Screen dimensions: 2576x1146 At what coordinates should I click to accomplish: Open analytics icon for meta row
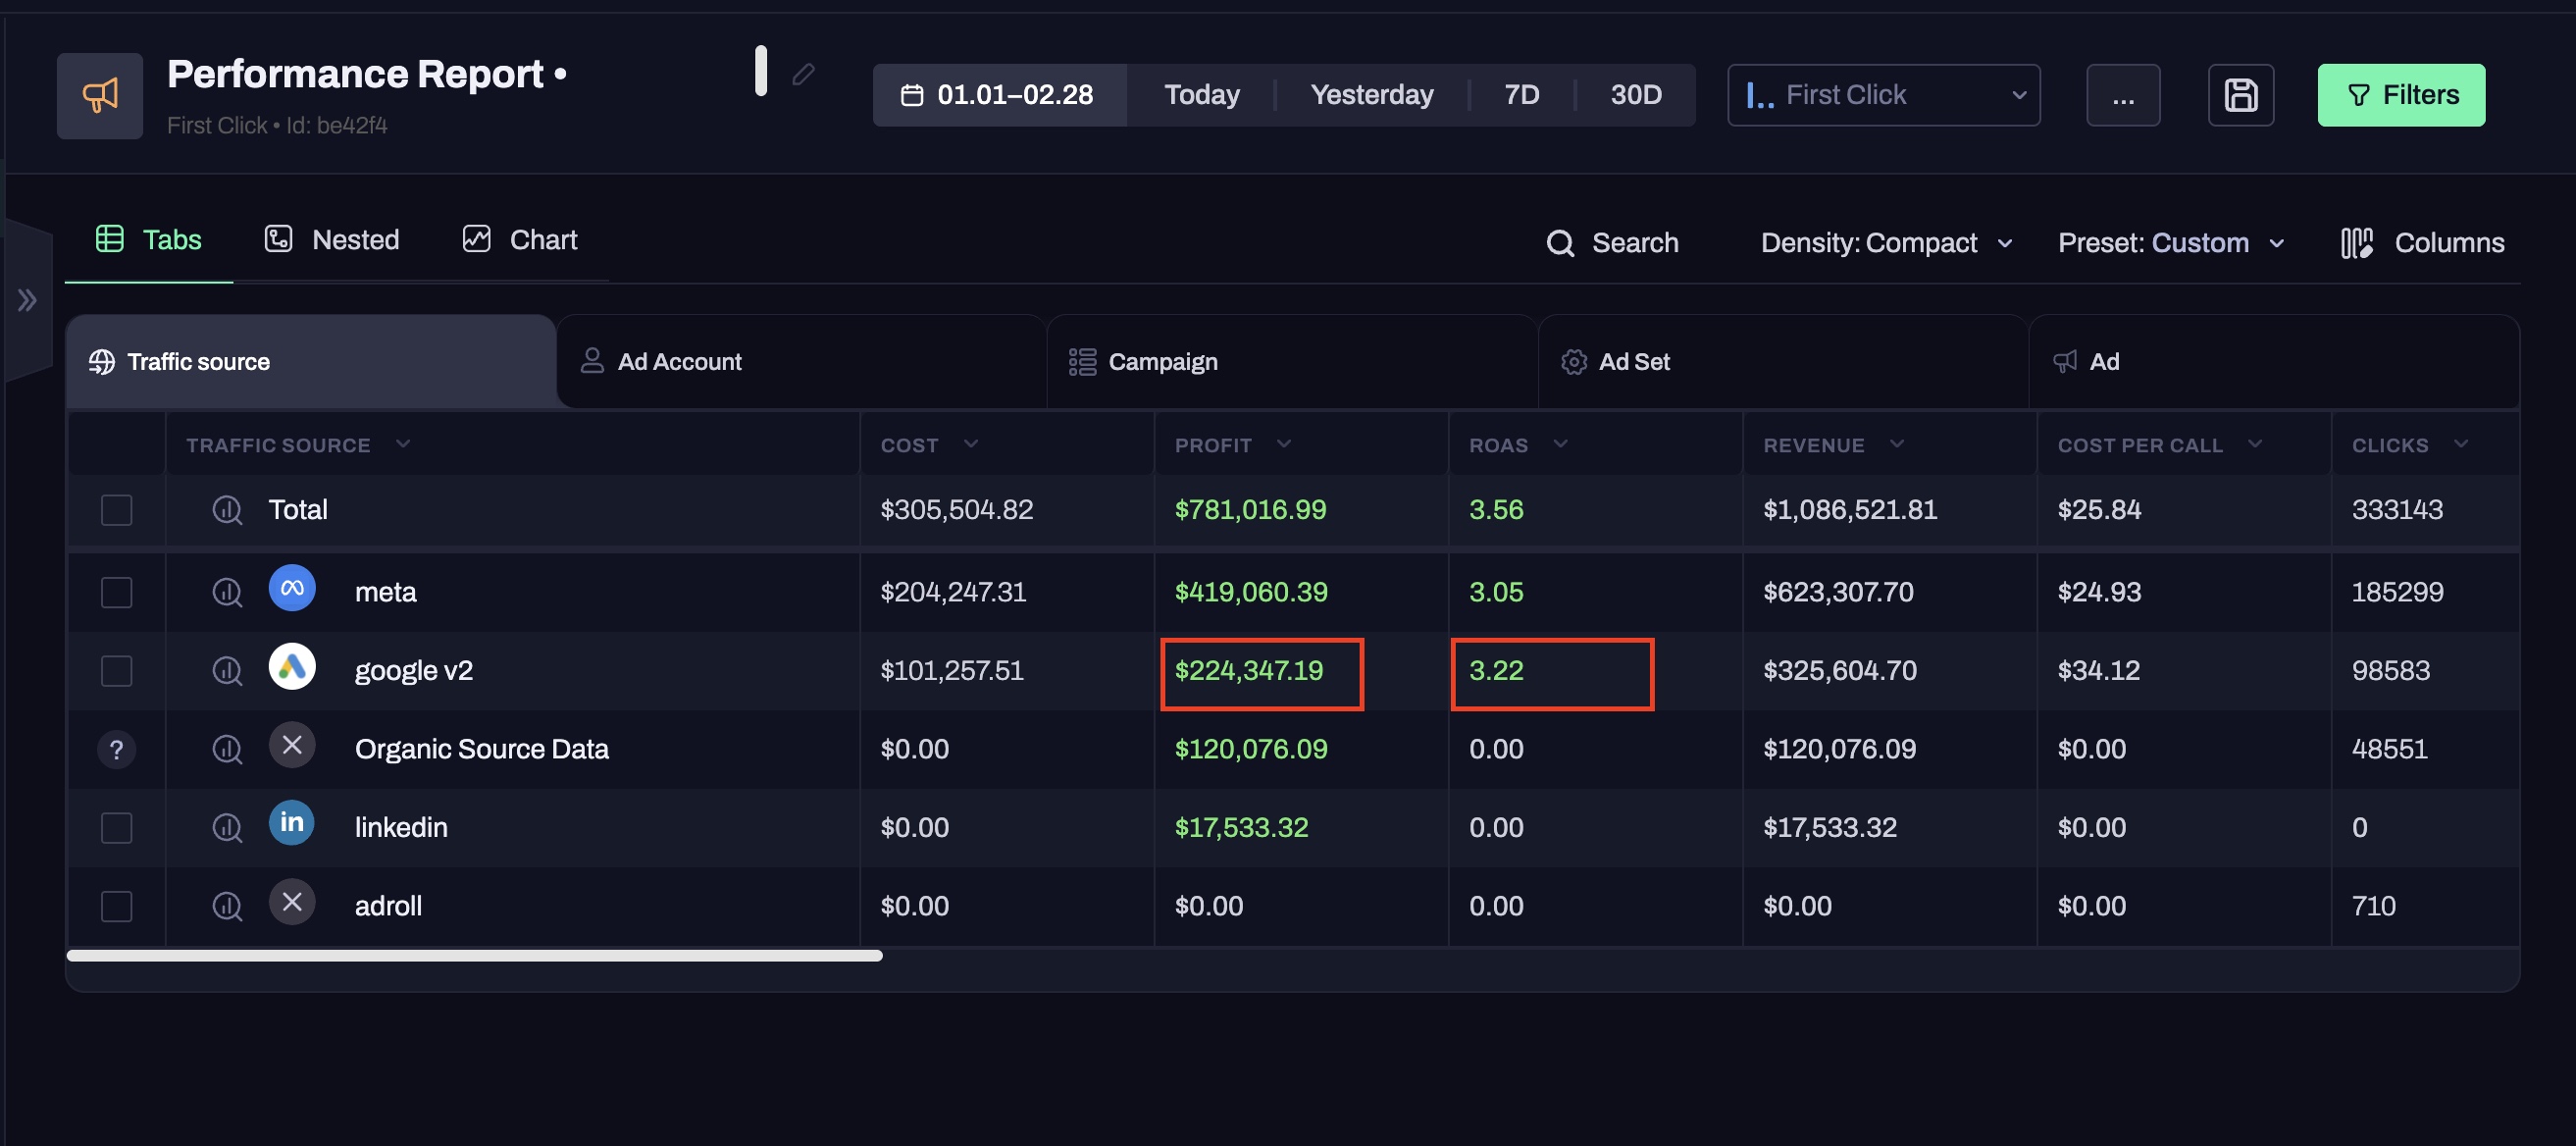(x=227, y=592)
